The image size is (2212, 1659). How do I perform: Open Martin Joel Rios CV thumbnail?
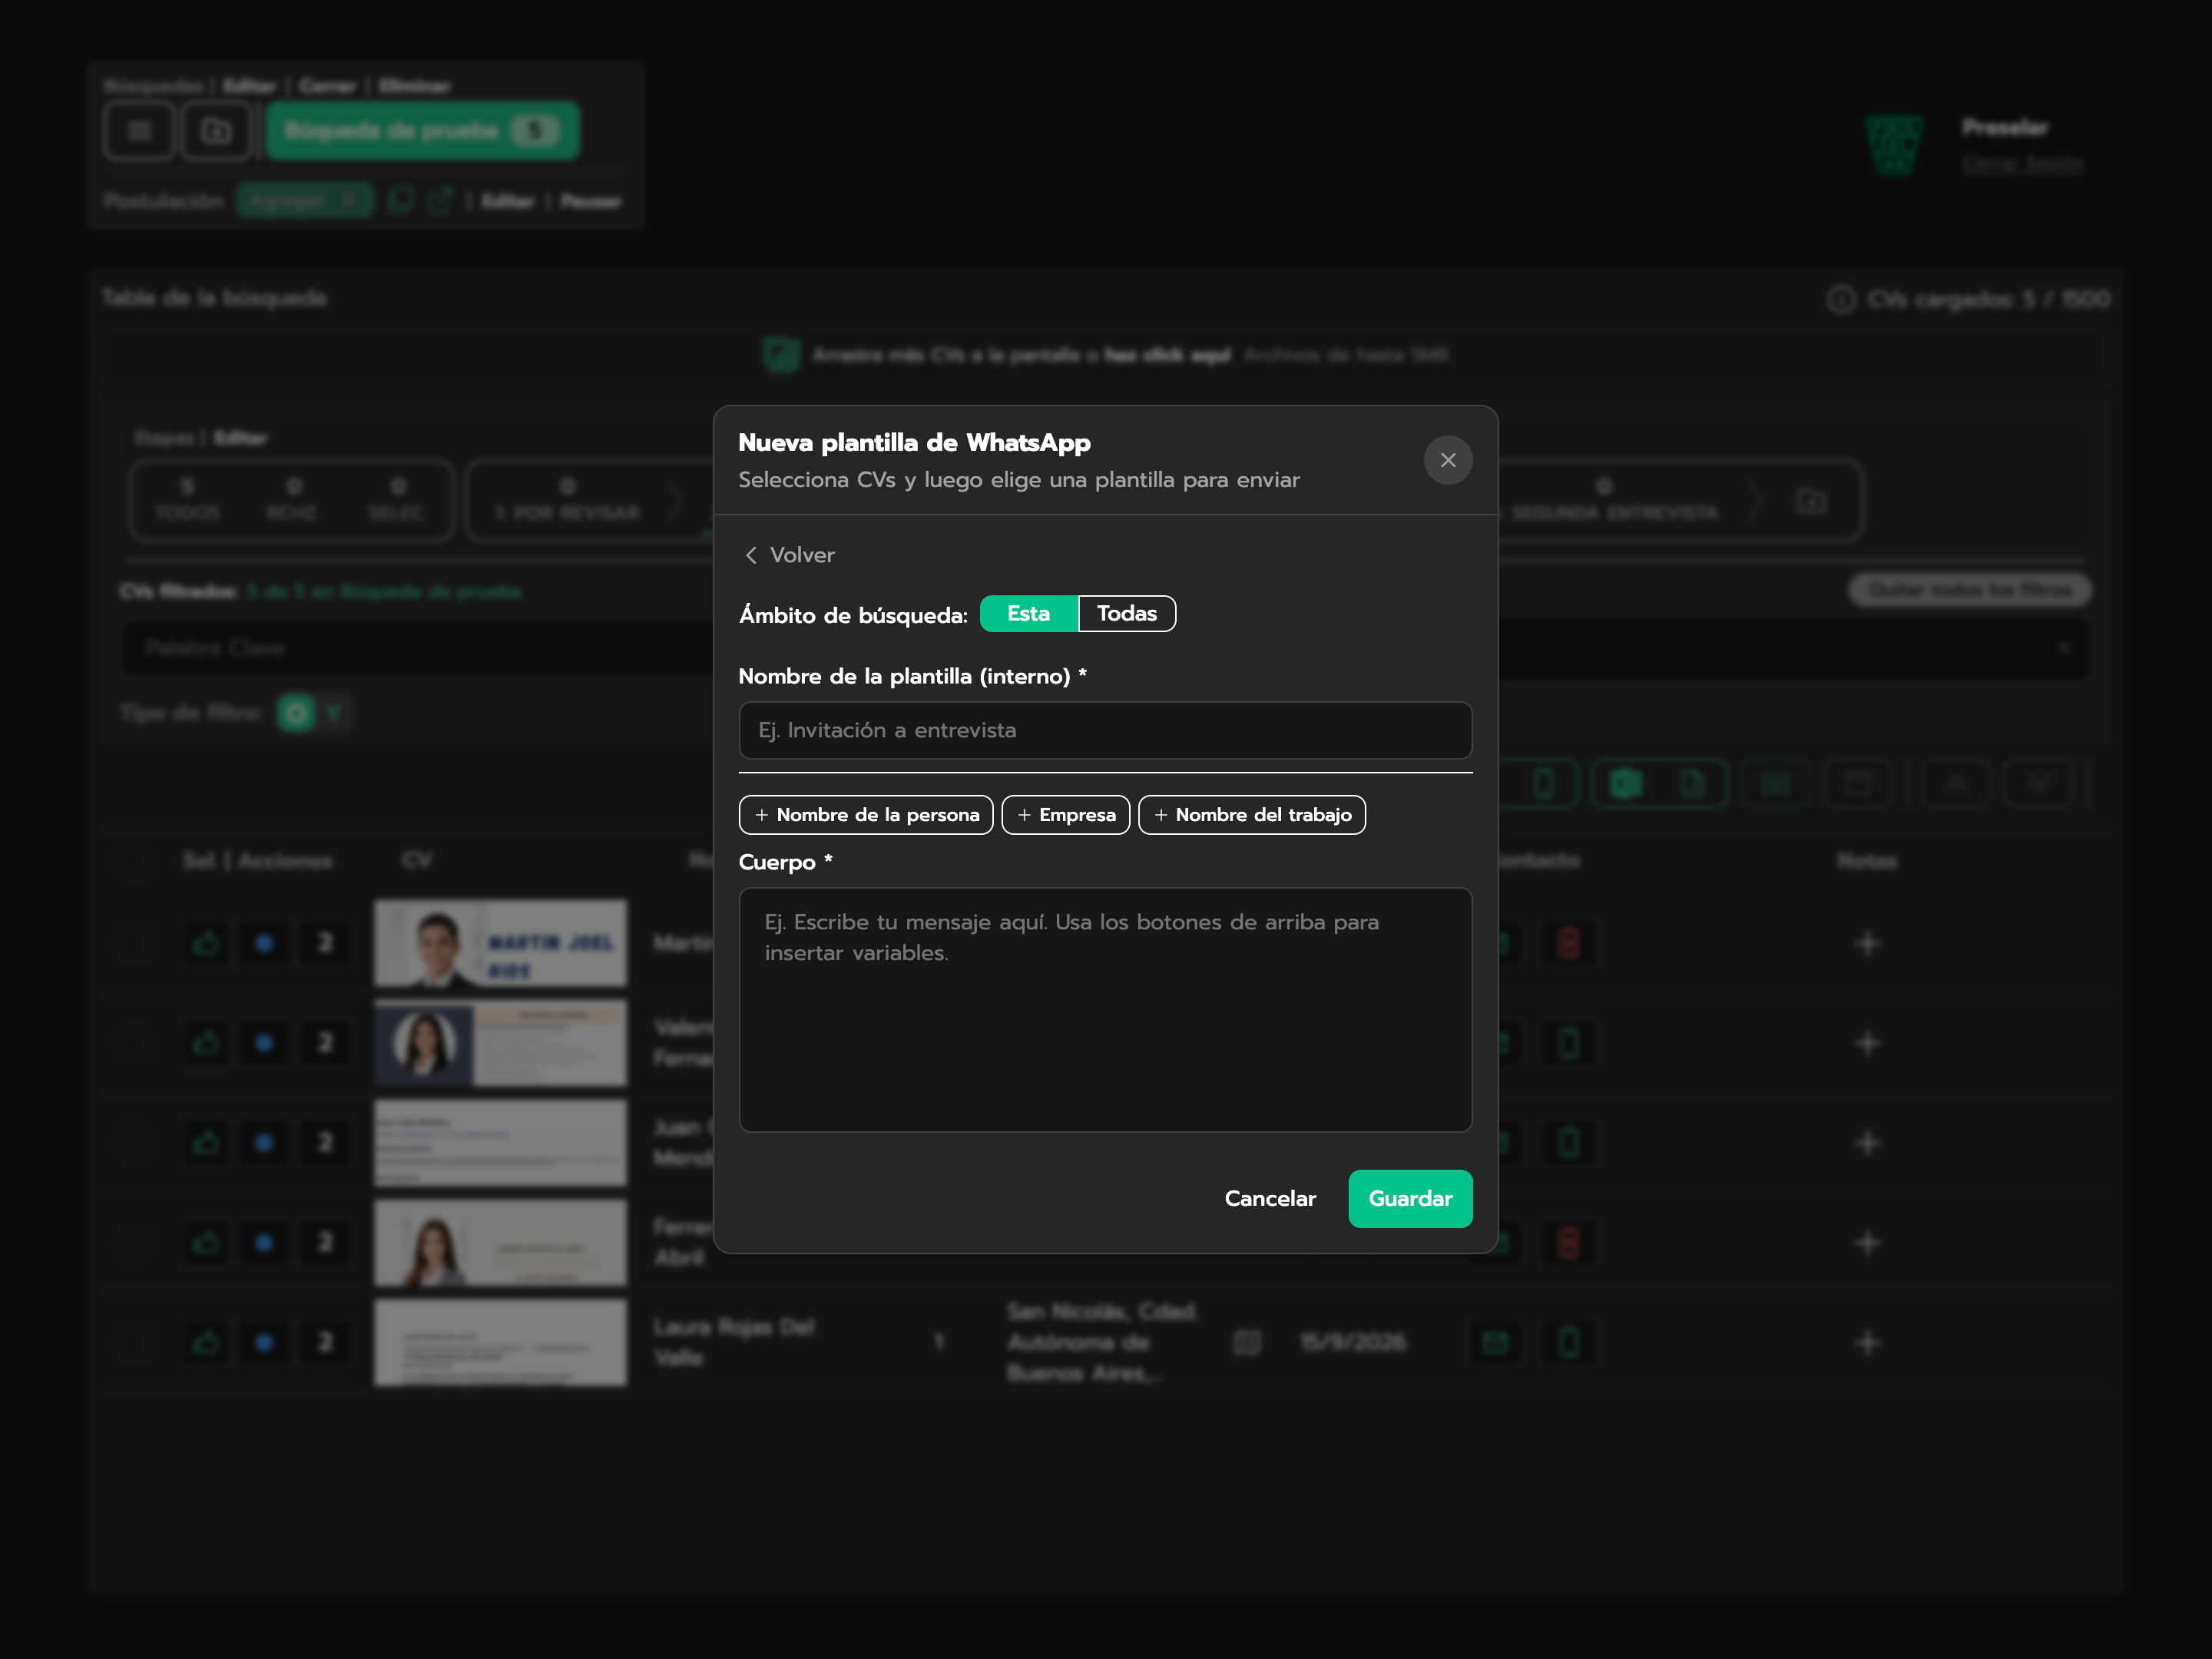(x=500, y=942)
